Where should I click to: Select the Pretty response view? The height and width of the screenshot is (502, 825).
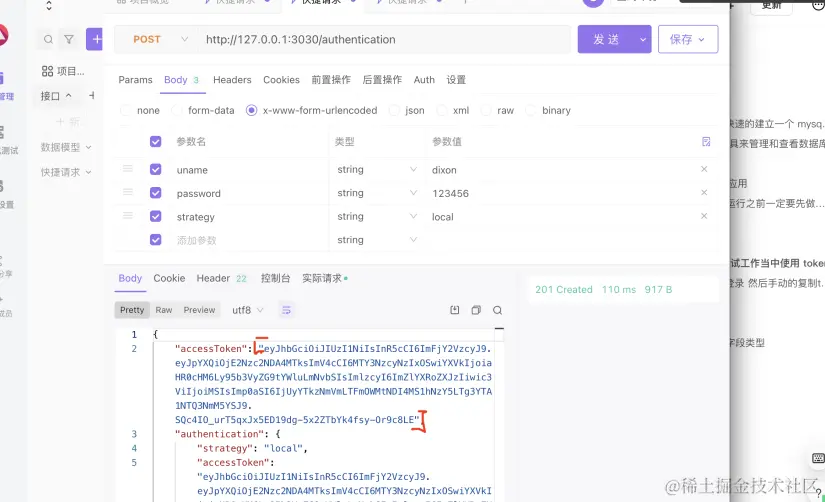[x=132, y=310]
